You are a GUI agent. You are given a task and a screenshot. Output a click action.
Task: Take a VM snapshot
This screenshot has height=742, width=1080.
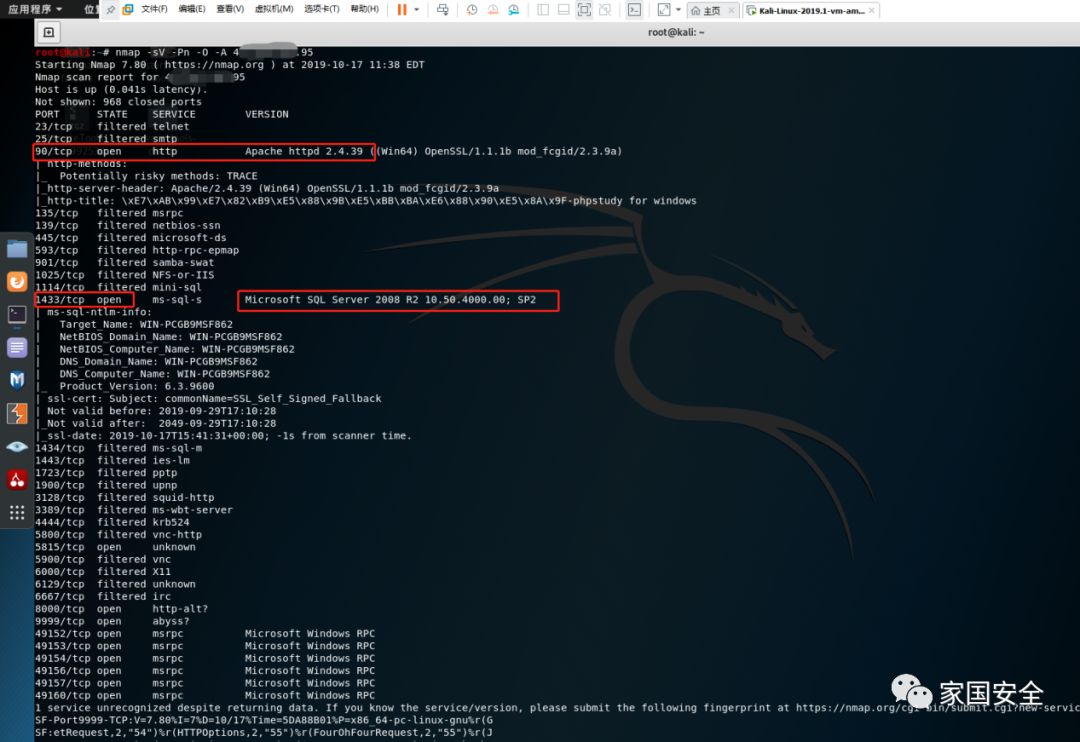point(472,10)
